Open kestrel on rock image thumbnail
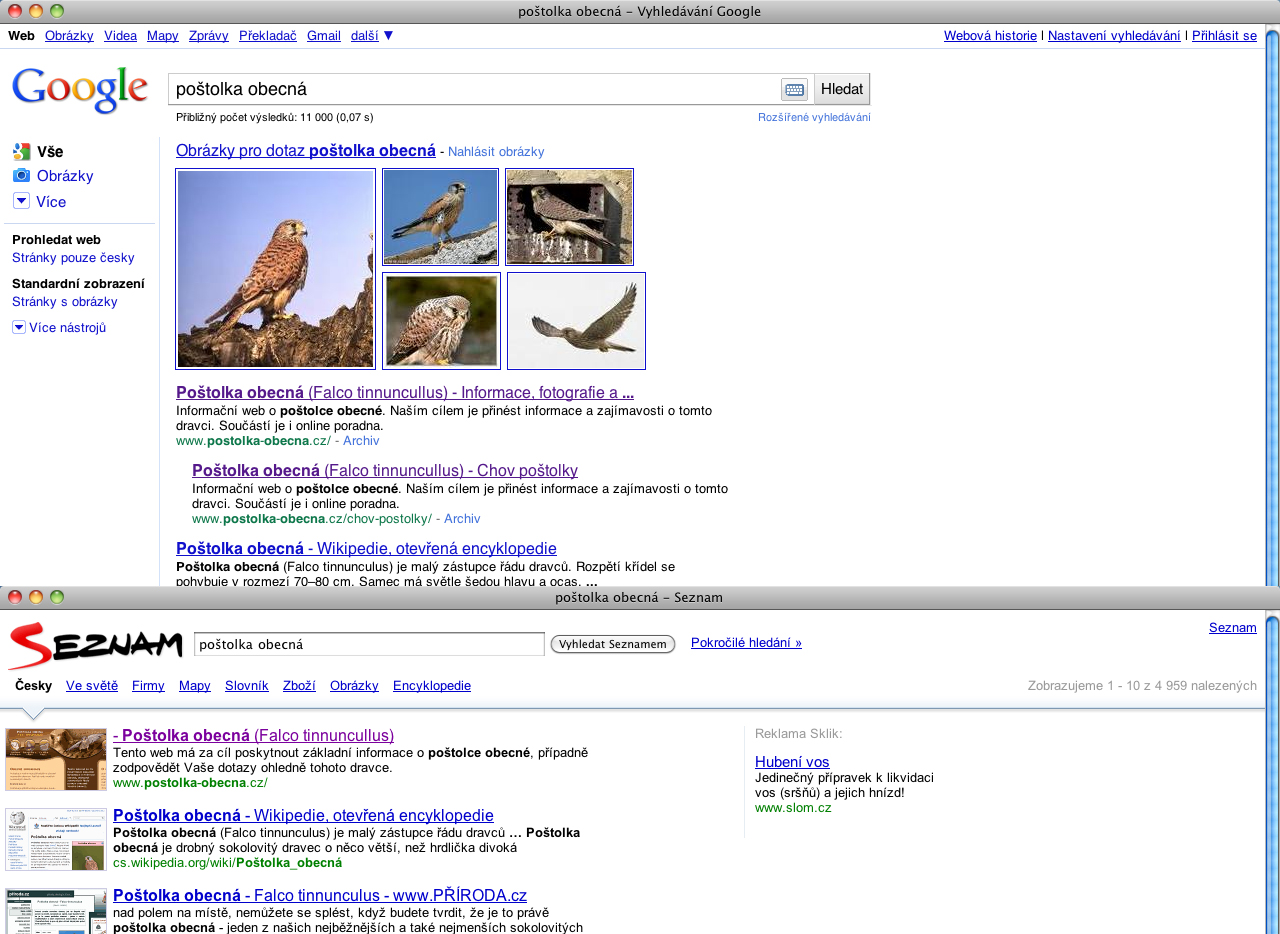Screen dimensions: 1280x934 coord(440,217)
